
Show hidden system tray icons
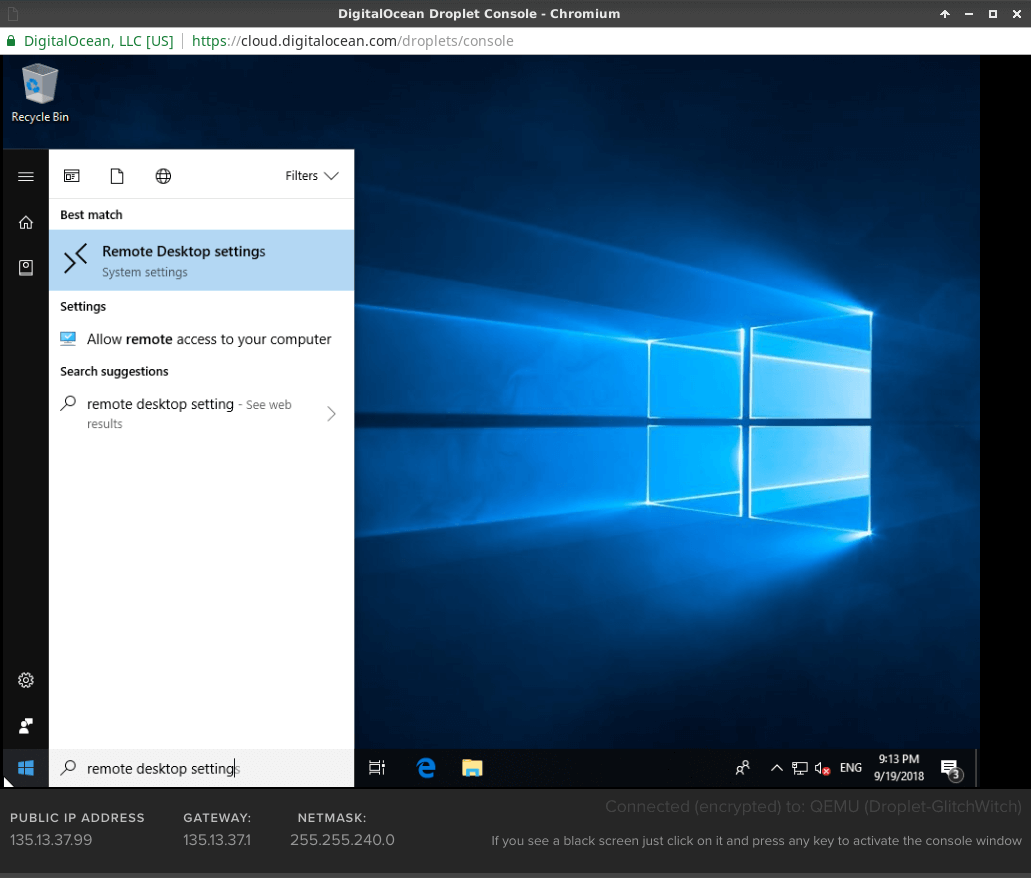pos(776,768)
